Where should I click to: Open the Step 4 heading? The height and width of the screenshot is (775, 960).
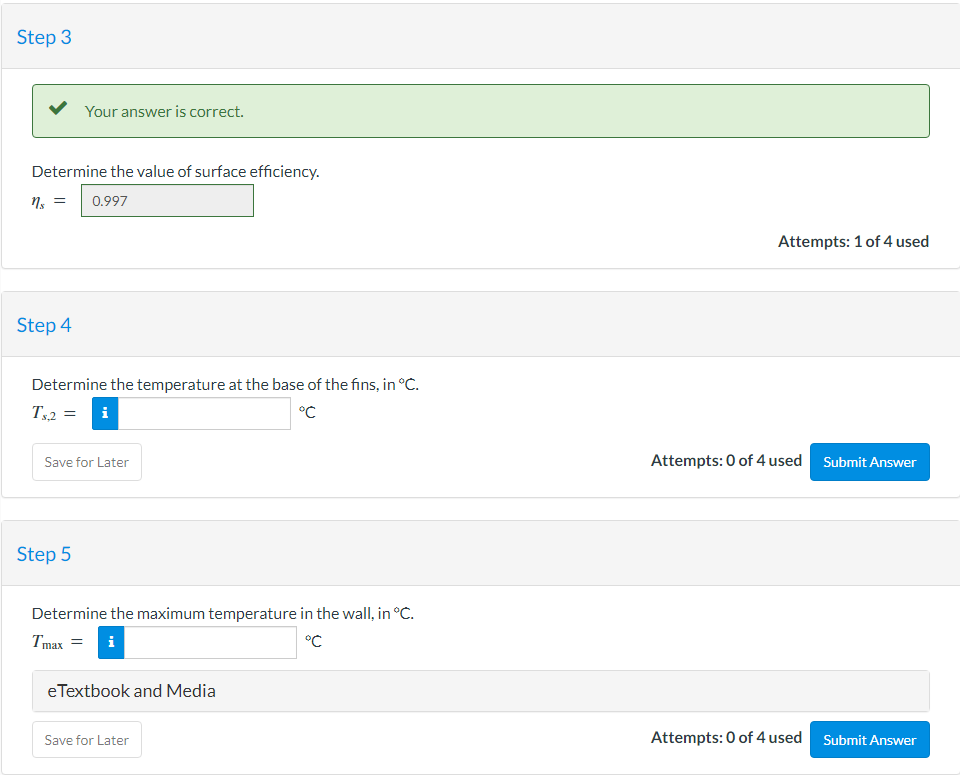(44, 325)
